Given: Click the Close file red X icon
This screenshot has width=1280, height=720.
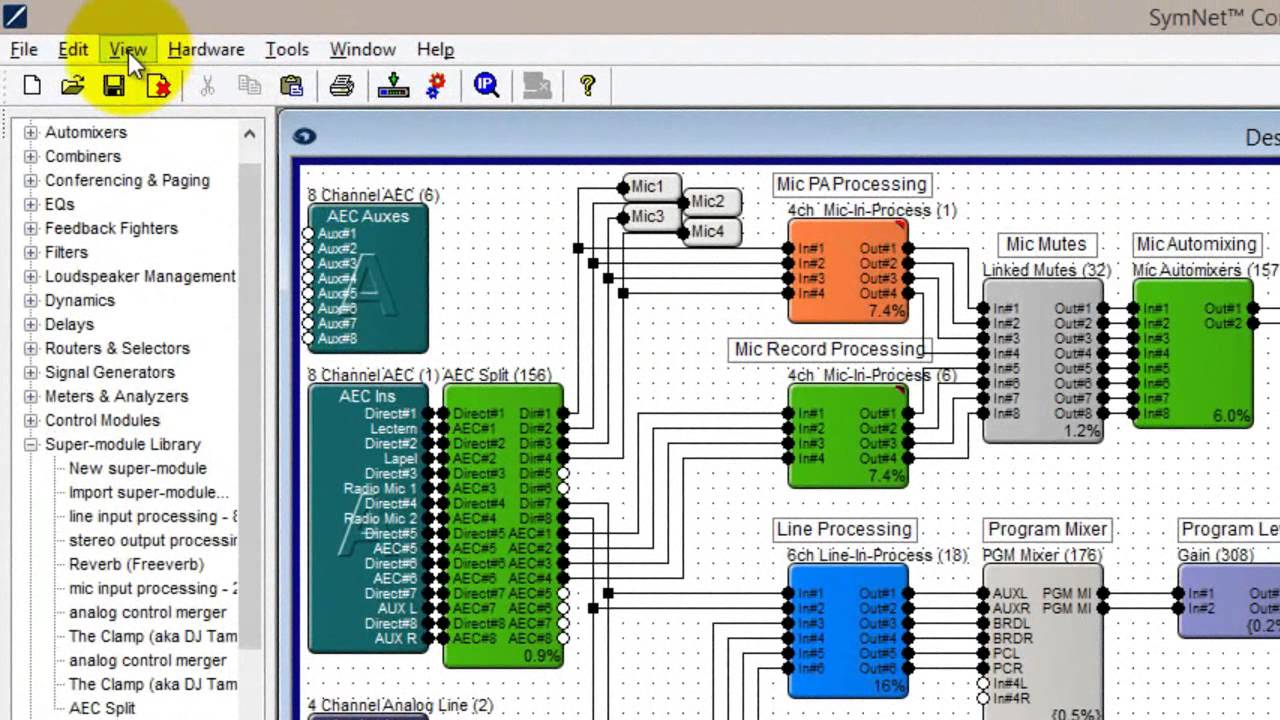Looking at the screenshot, I should click(158, 86).
